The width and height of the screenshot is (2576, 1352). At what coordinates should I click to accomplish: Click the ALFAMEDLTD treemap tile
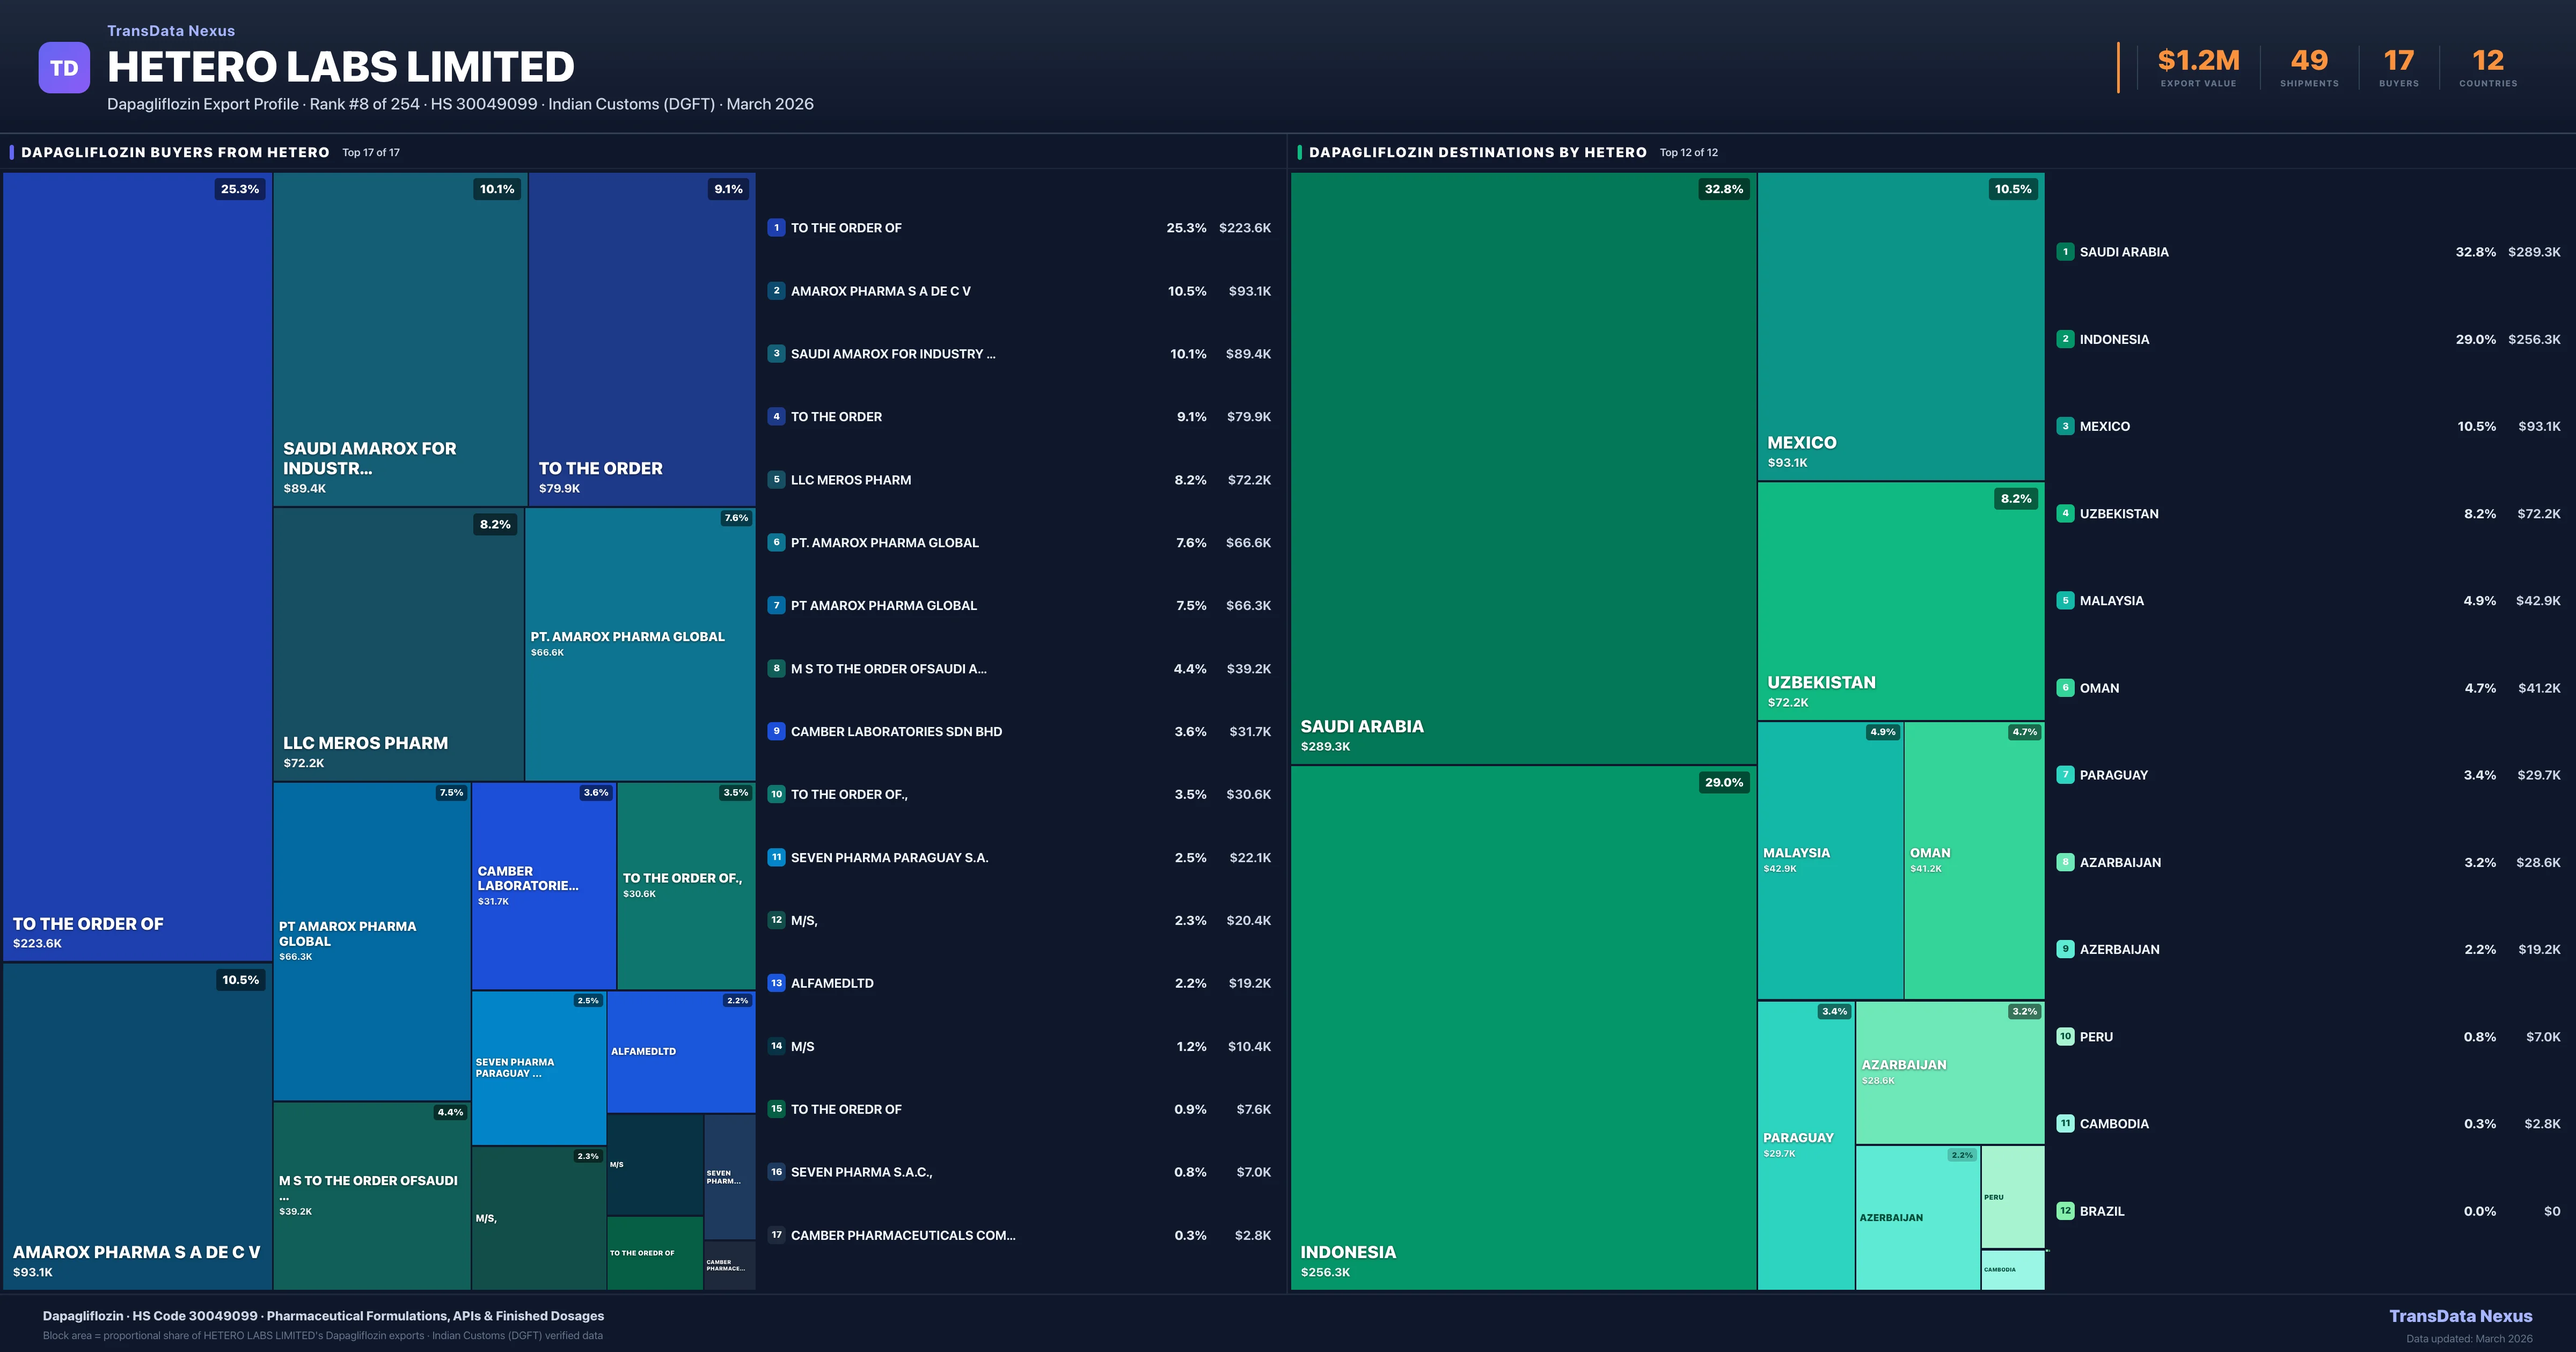[680, 1052]
